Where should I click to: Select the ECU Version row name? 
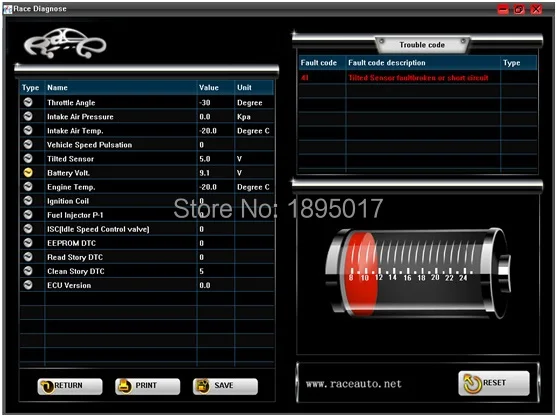69,285
